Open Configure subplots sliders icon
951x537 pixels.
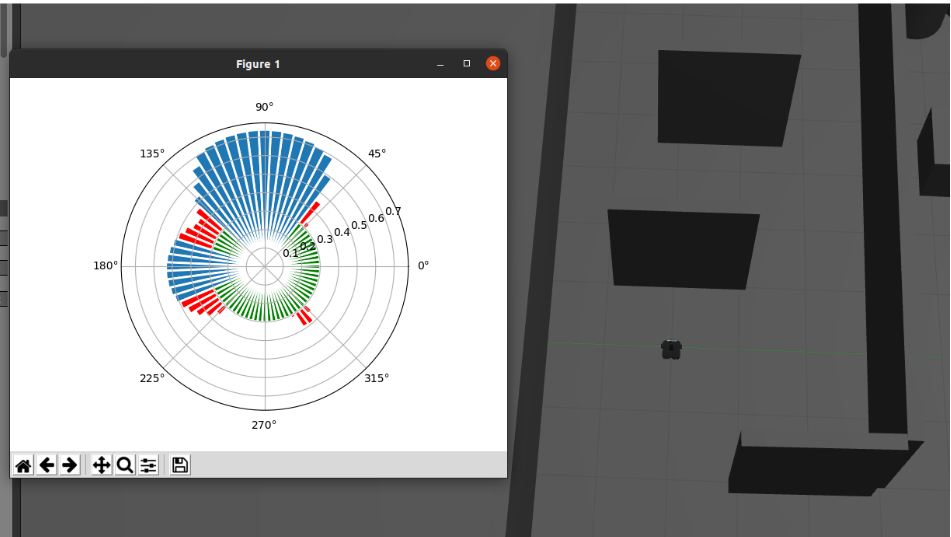point(148,465)
